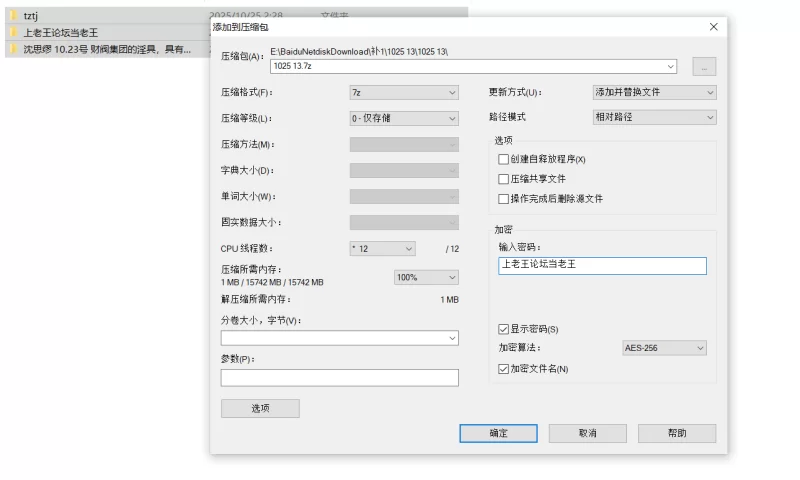Open the 加密算法 AES-256 dropdown
Viewport: 800px width, 480px height.
coord(664,348)
